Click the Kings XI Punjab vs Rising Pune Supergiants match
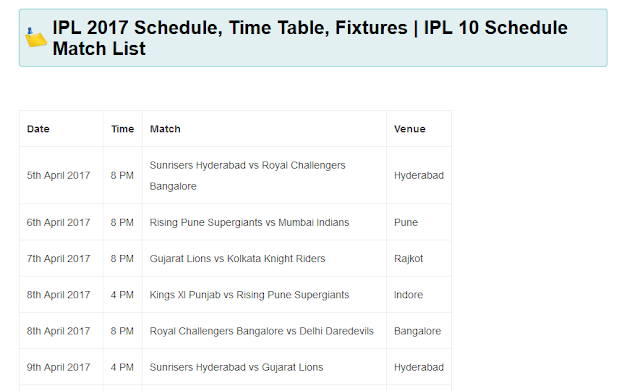The image size is (640, 391). pyautogui.click(x=249, y=295)
